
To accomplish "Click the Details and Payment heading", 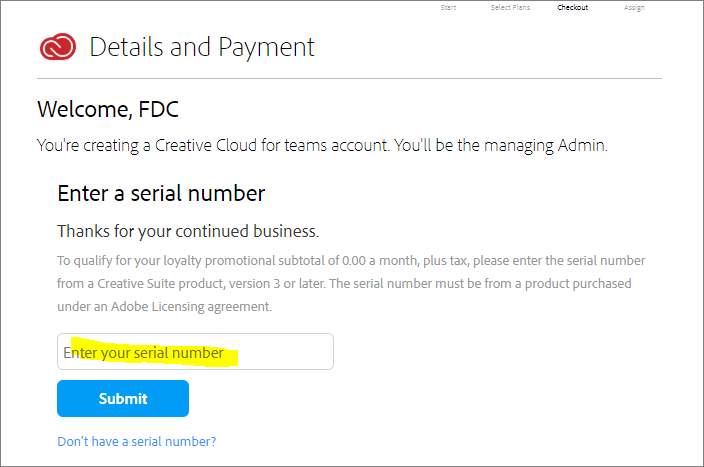I will pyautogui.click(x=202, y=47).
